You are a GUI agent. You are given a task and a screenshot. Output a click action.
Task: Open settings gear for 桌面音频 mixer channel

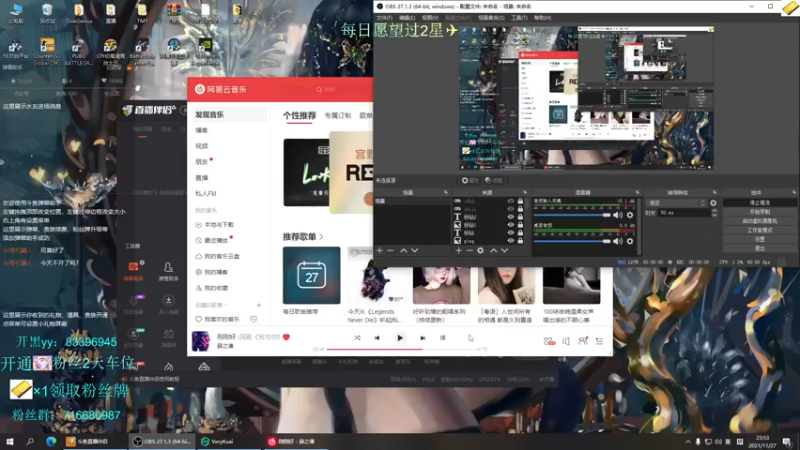(x=630, y=241)
